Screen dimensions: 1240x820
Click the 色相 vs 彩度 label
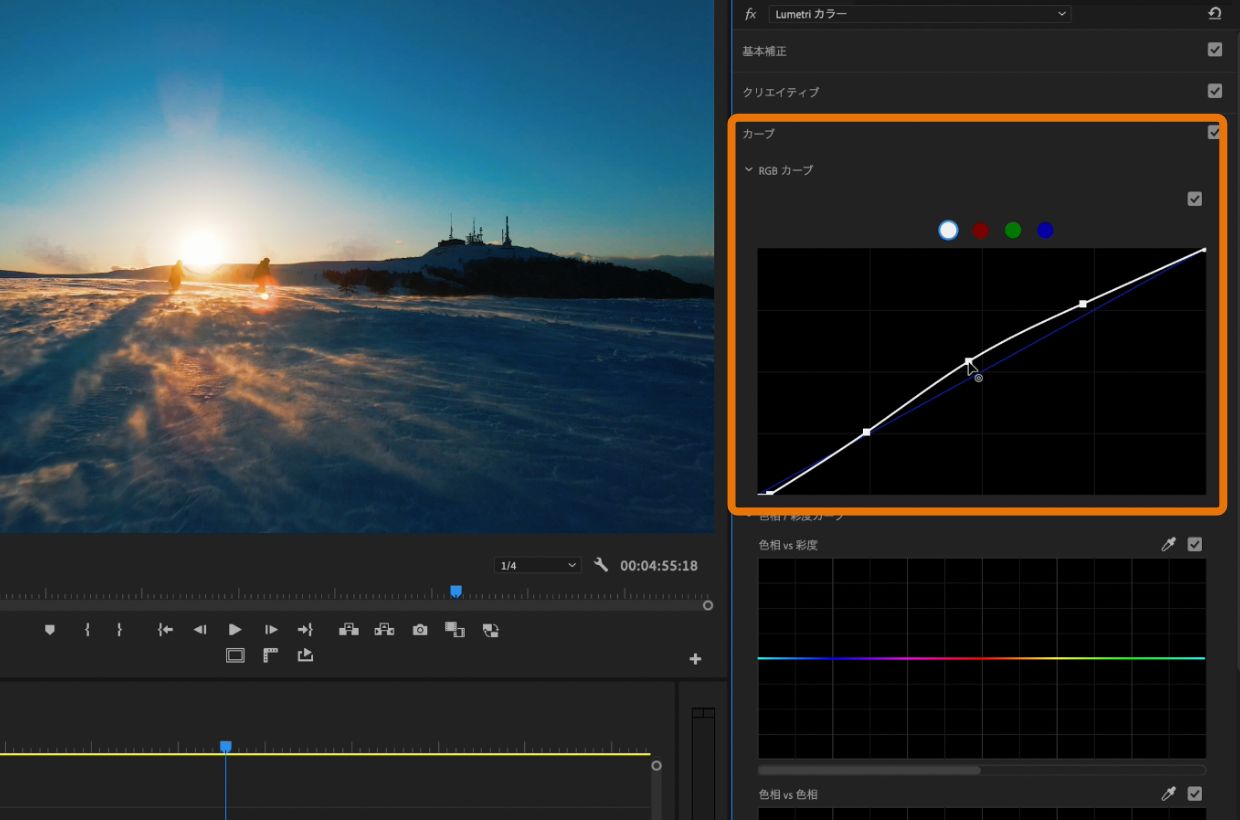788,545
